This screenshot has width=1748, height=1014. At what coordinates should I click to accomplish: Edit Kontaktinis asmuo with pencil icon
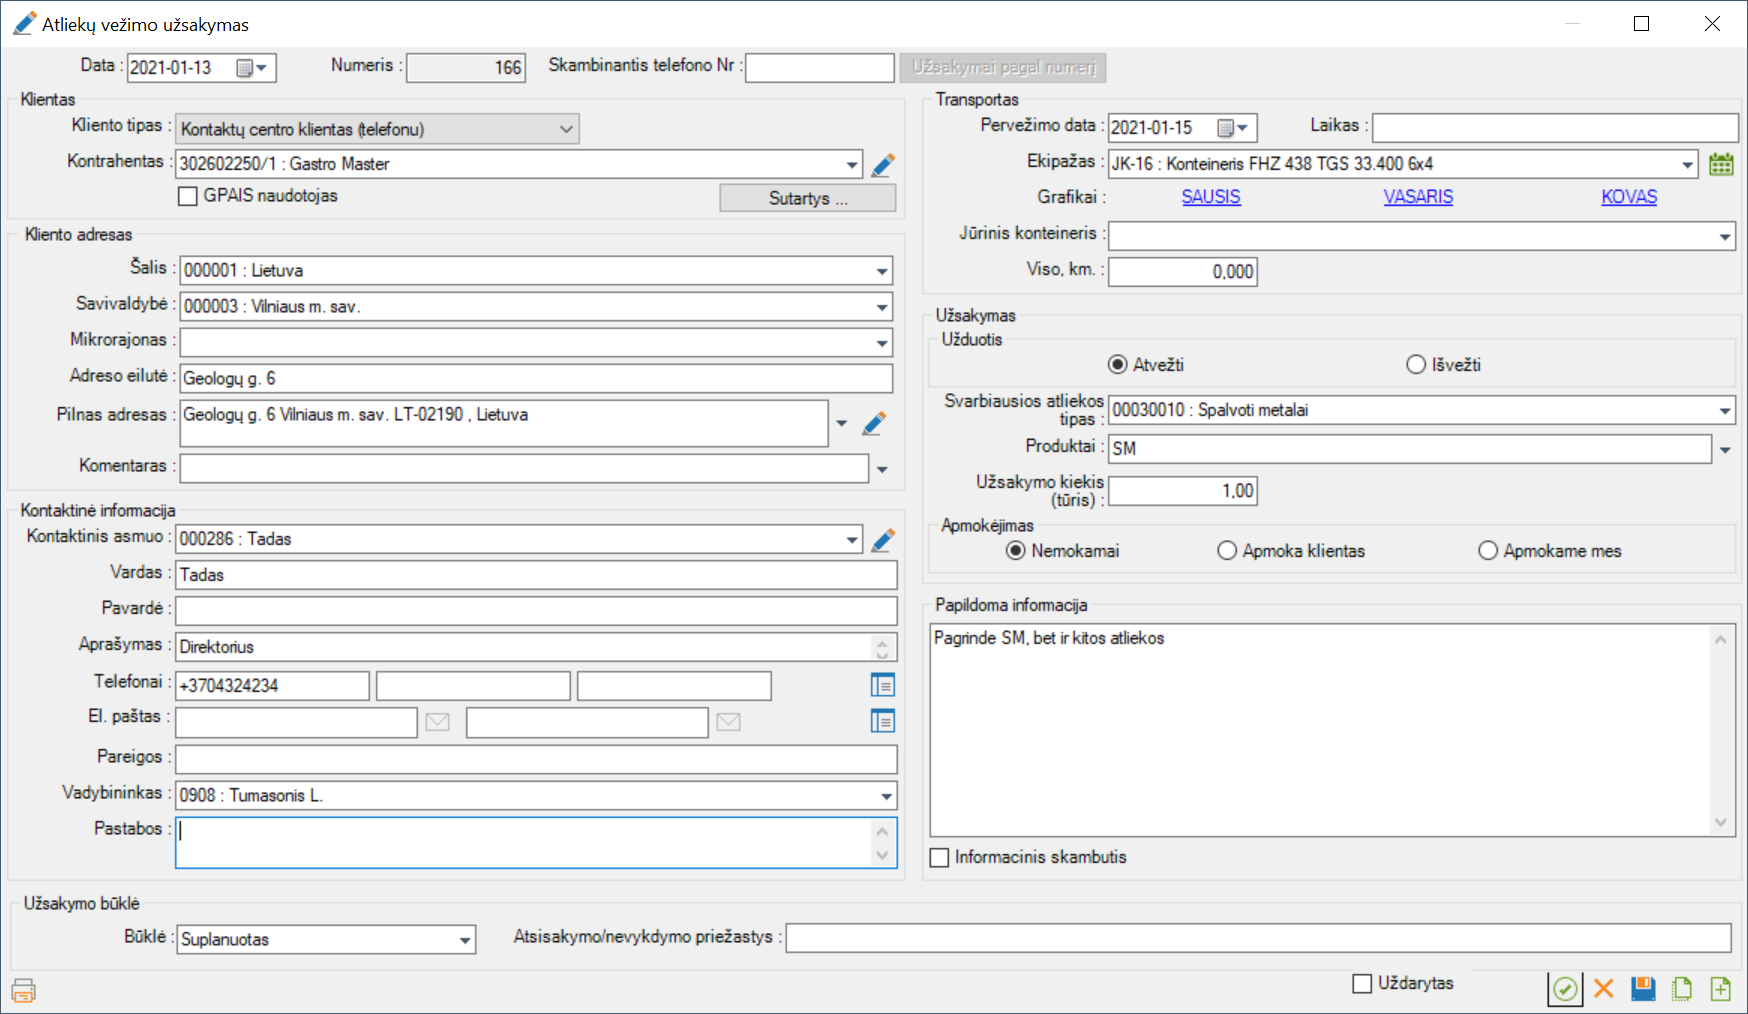883,540
